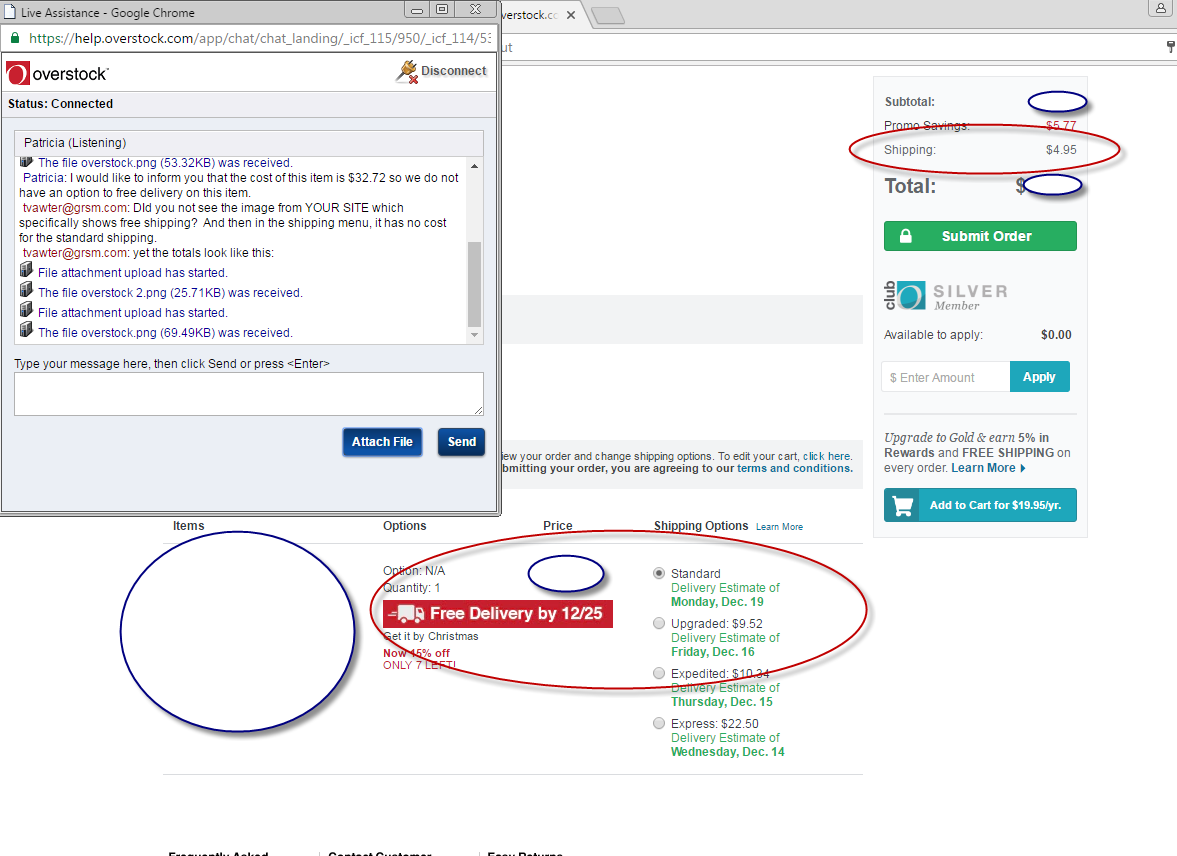Image resolution: width=1177 pixels, height=856 pixels.
Task: Select the Standard shipping option
Action: pos(658,573)
